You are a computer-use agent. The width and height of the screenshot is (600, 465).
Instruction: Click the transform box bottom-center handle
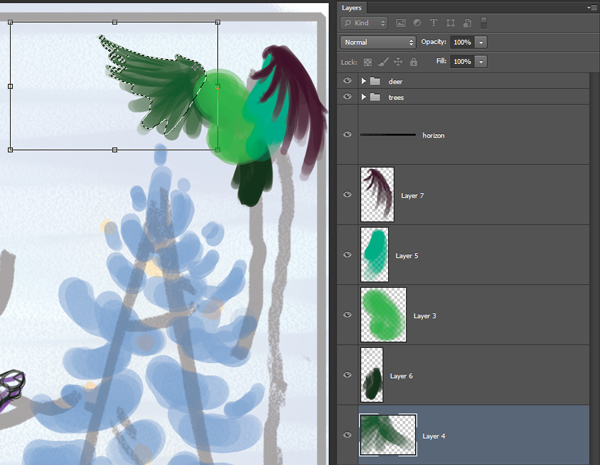click(x=114, y=150)
